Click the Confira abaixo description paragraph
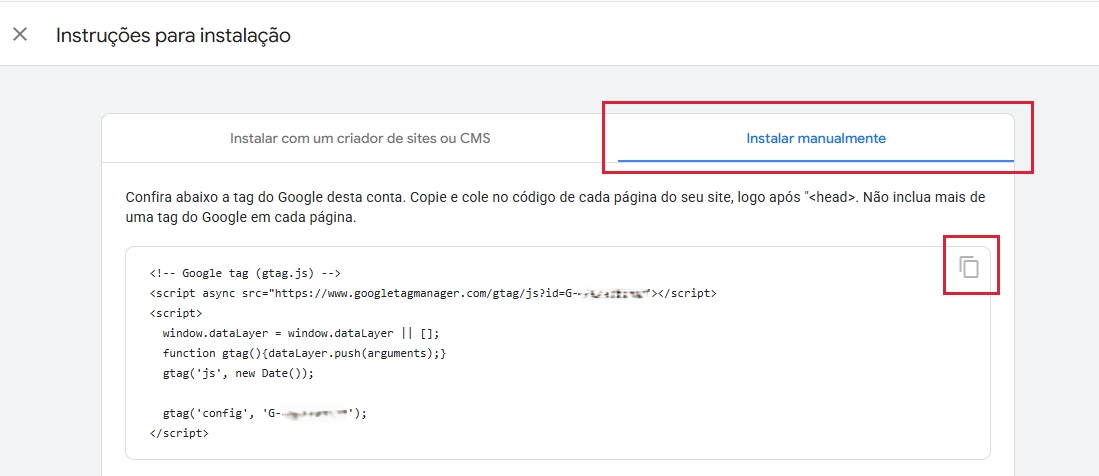Screen dimensions: 1099x476 coord(555,207)
